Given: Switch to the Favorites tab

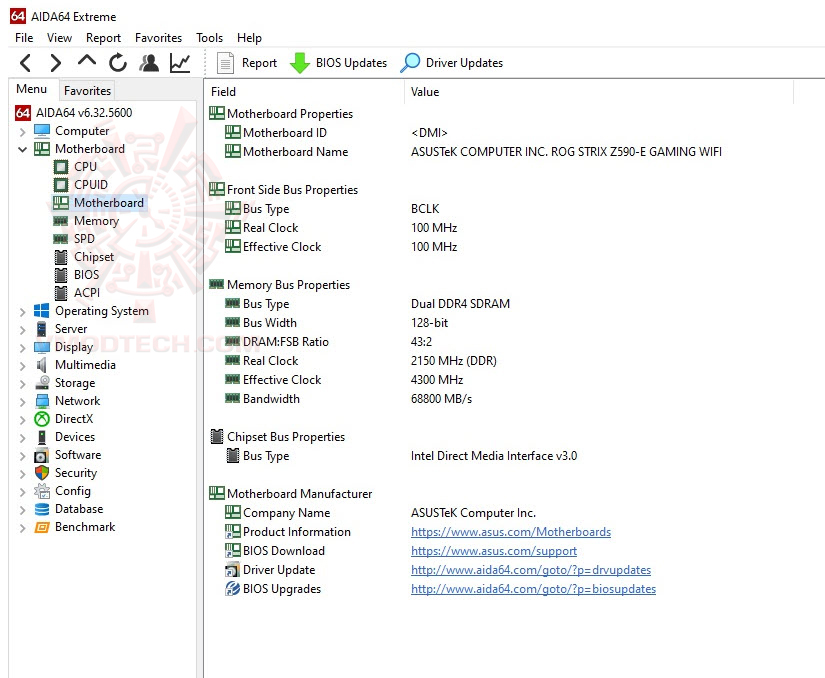Looking at the screenshot, I should coord(87,90).
